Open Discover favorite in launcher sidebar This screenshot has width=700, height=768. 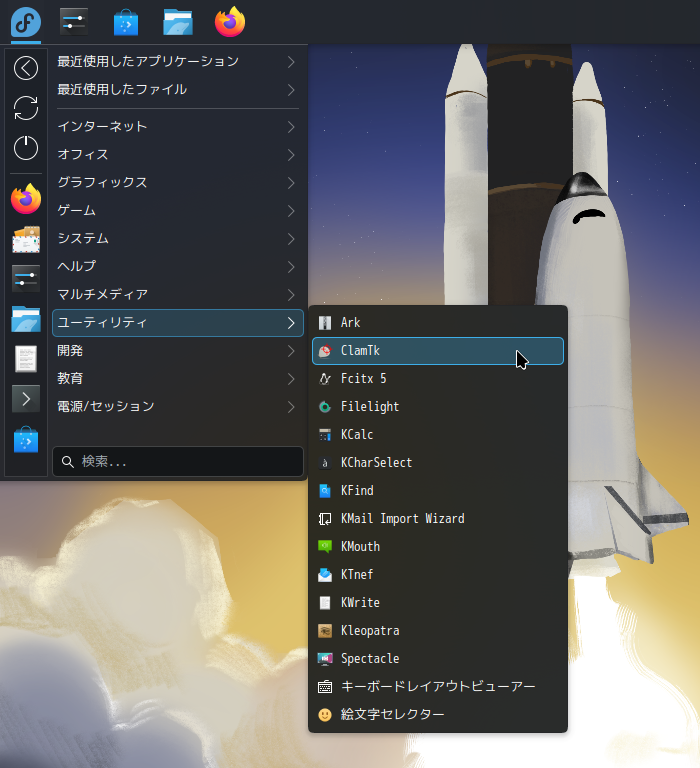(26, 439)
